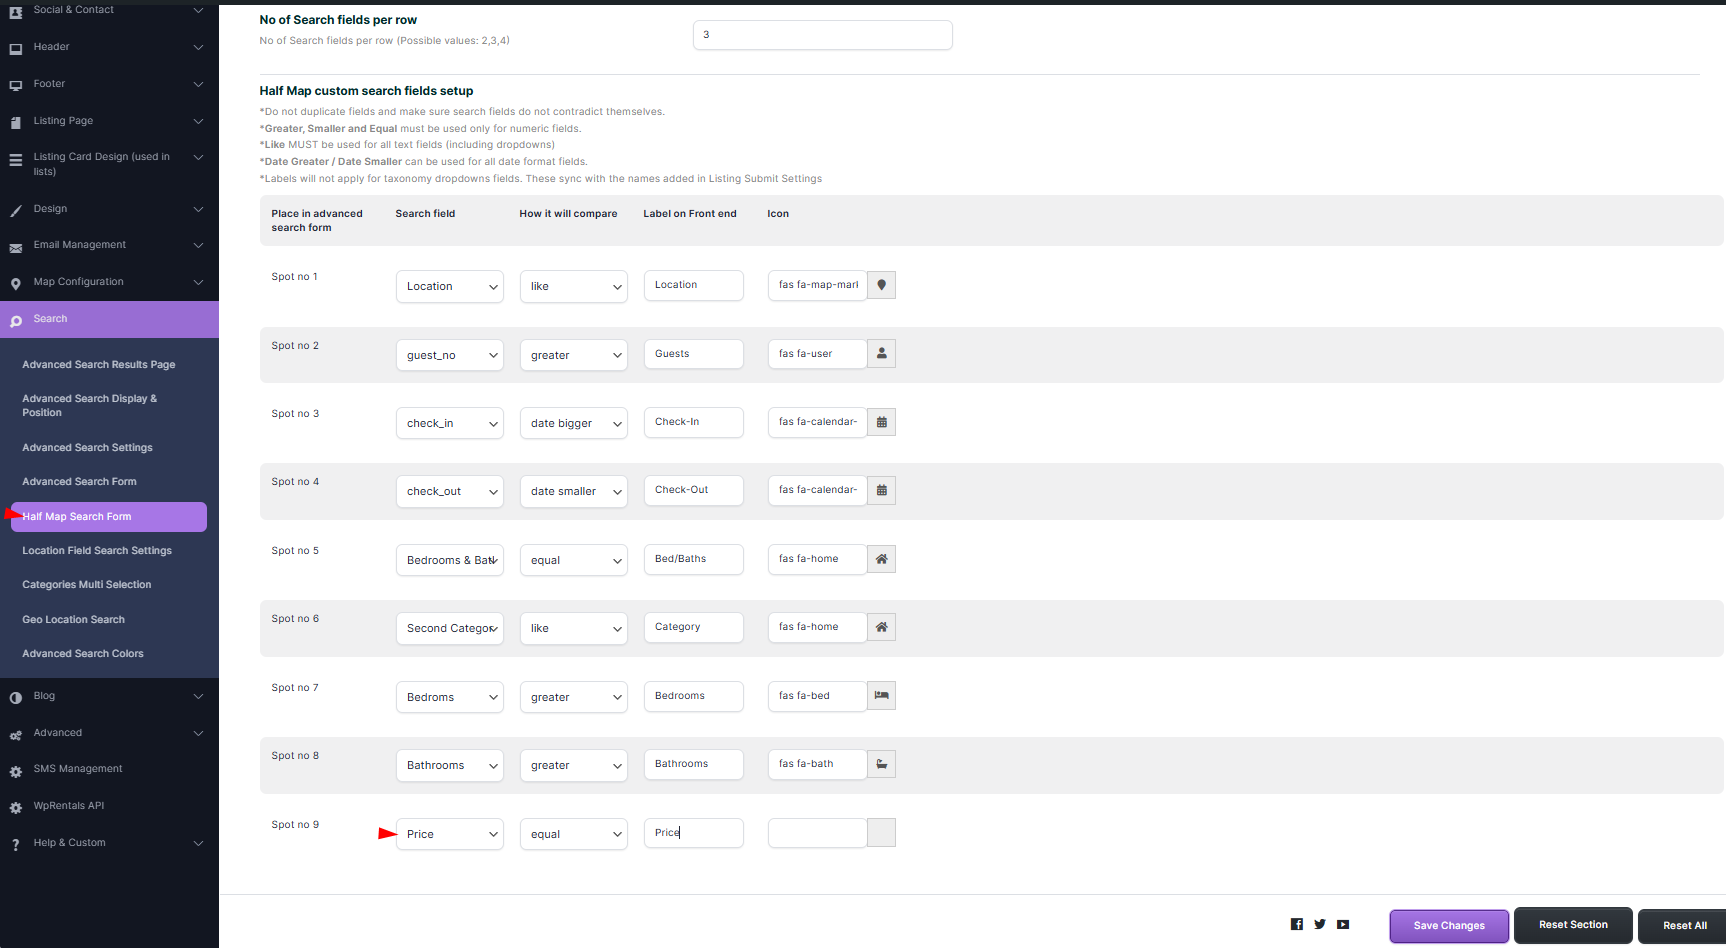Click the calendar icon for Check-In row
1726x948 pixels.
[881, 422]
